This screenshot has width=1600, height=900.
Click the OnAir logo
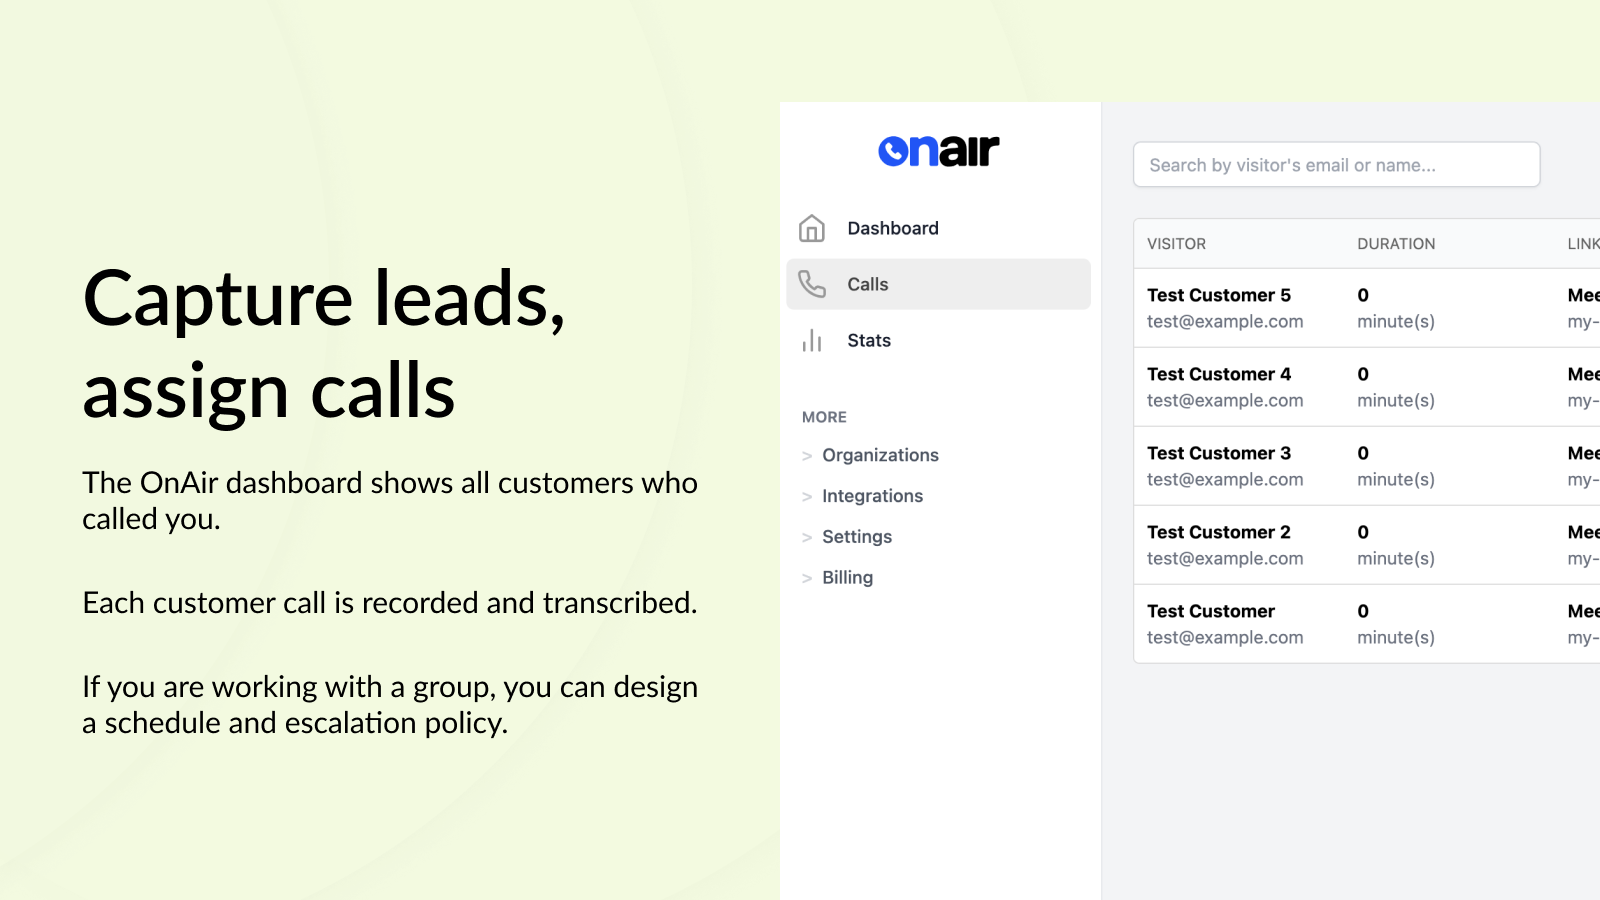click(937, 150)
